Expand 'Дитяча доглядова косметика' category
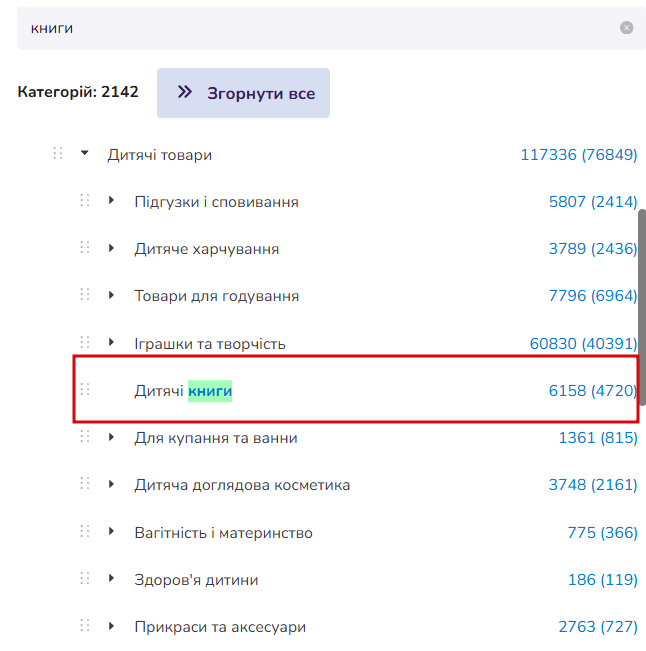Viewport: 646px width, 651px height. coord(111,484)
